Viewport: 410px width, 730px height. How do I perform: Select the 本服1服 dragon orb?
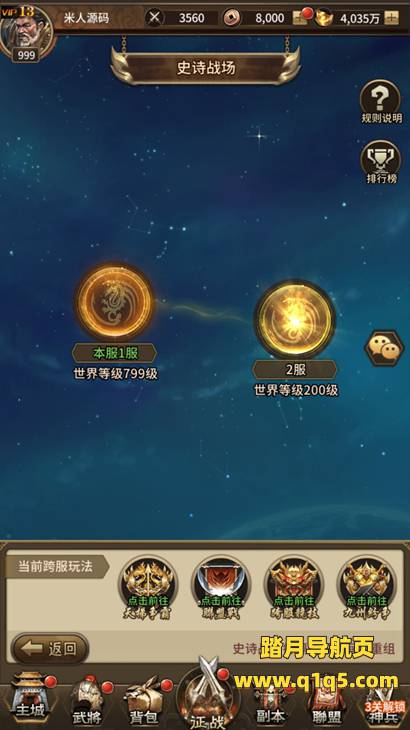[114, 303]
